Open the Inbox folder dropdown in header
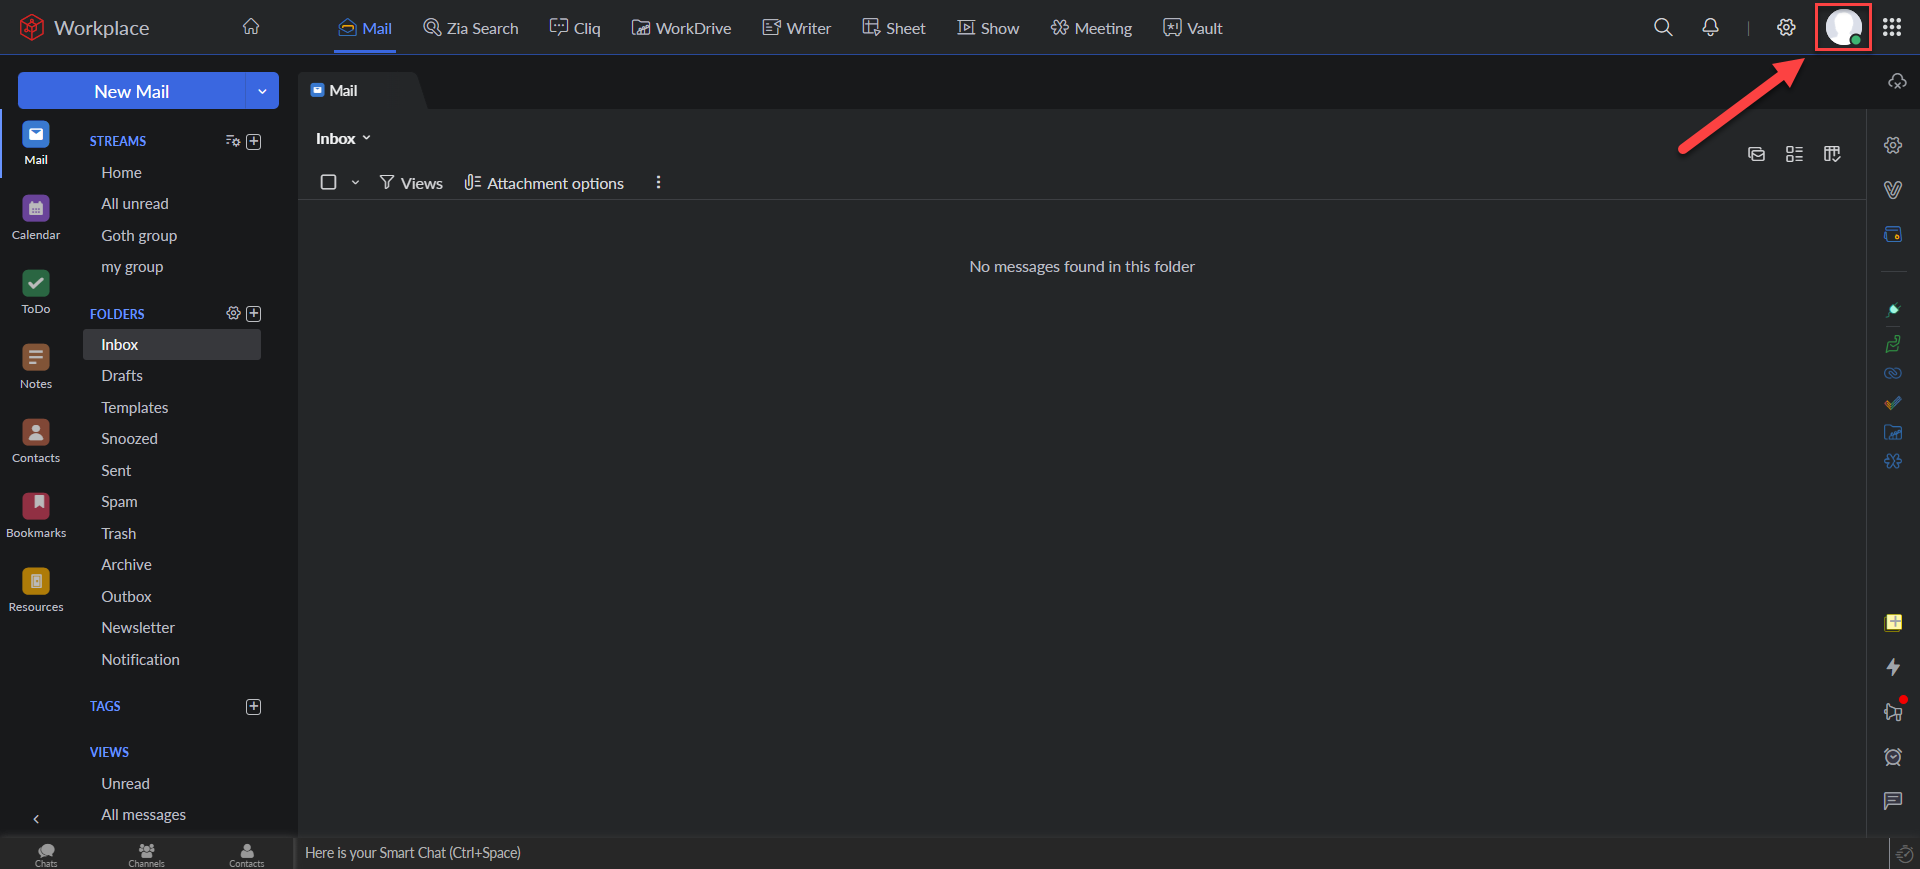Viewport: 1920px width, 869px height. tap(343, 139)
